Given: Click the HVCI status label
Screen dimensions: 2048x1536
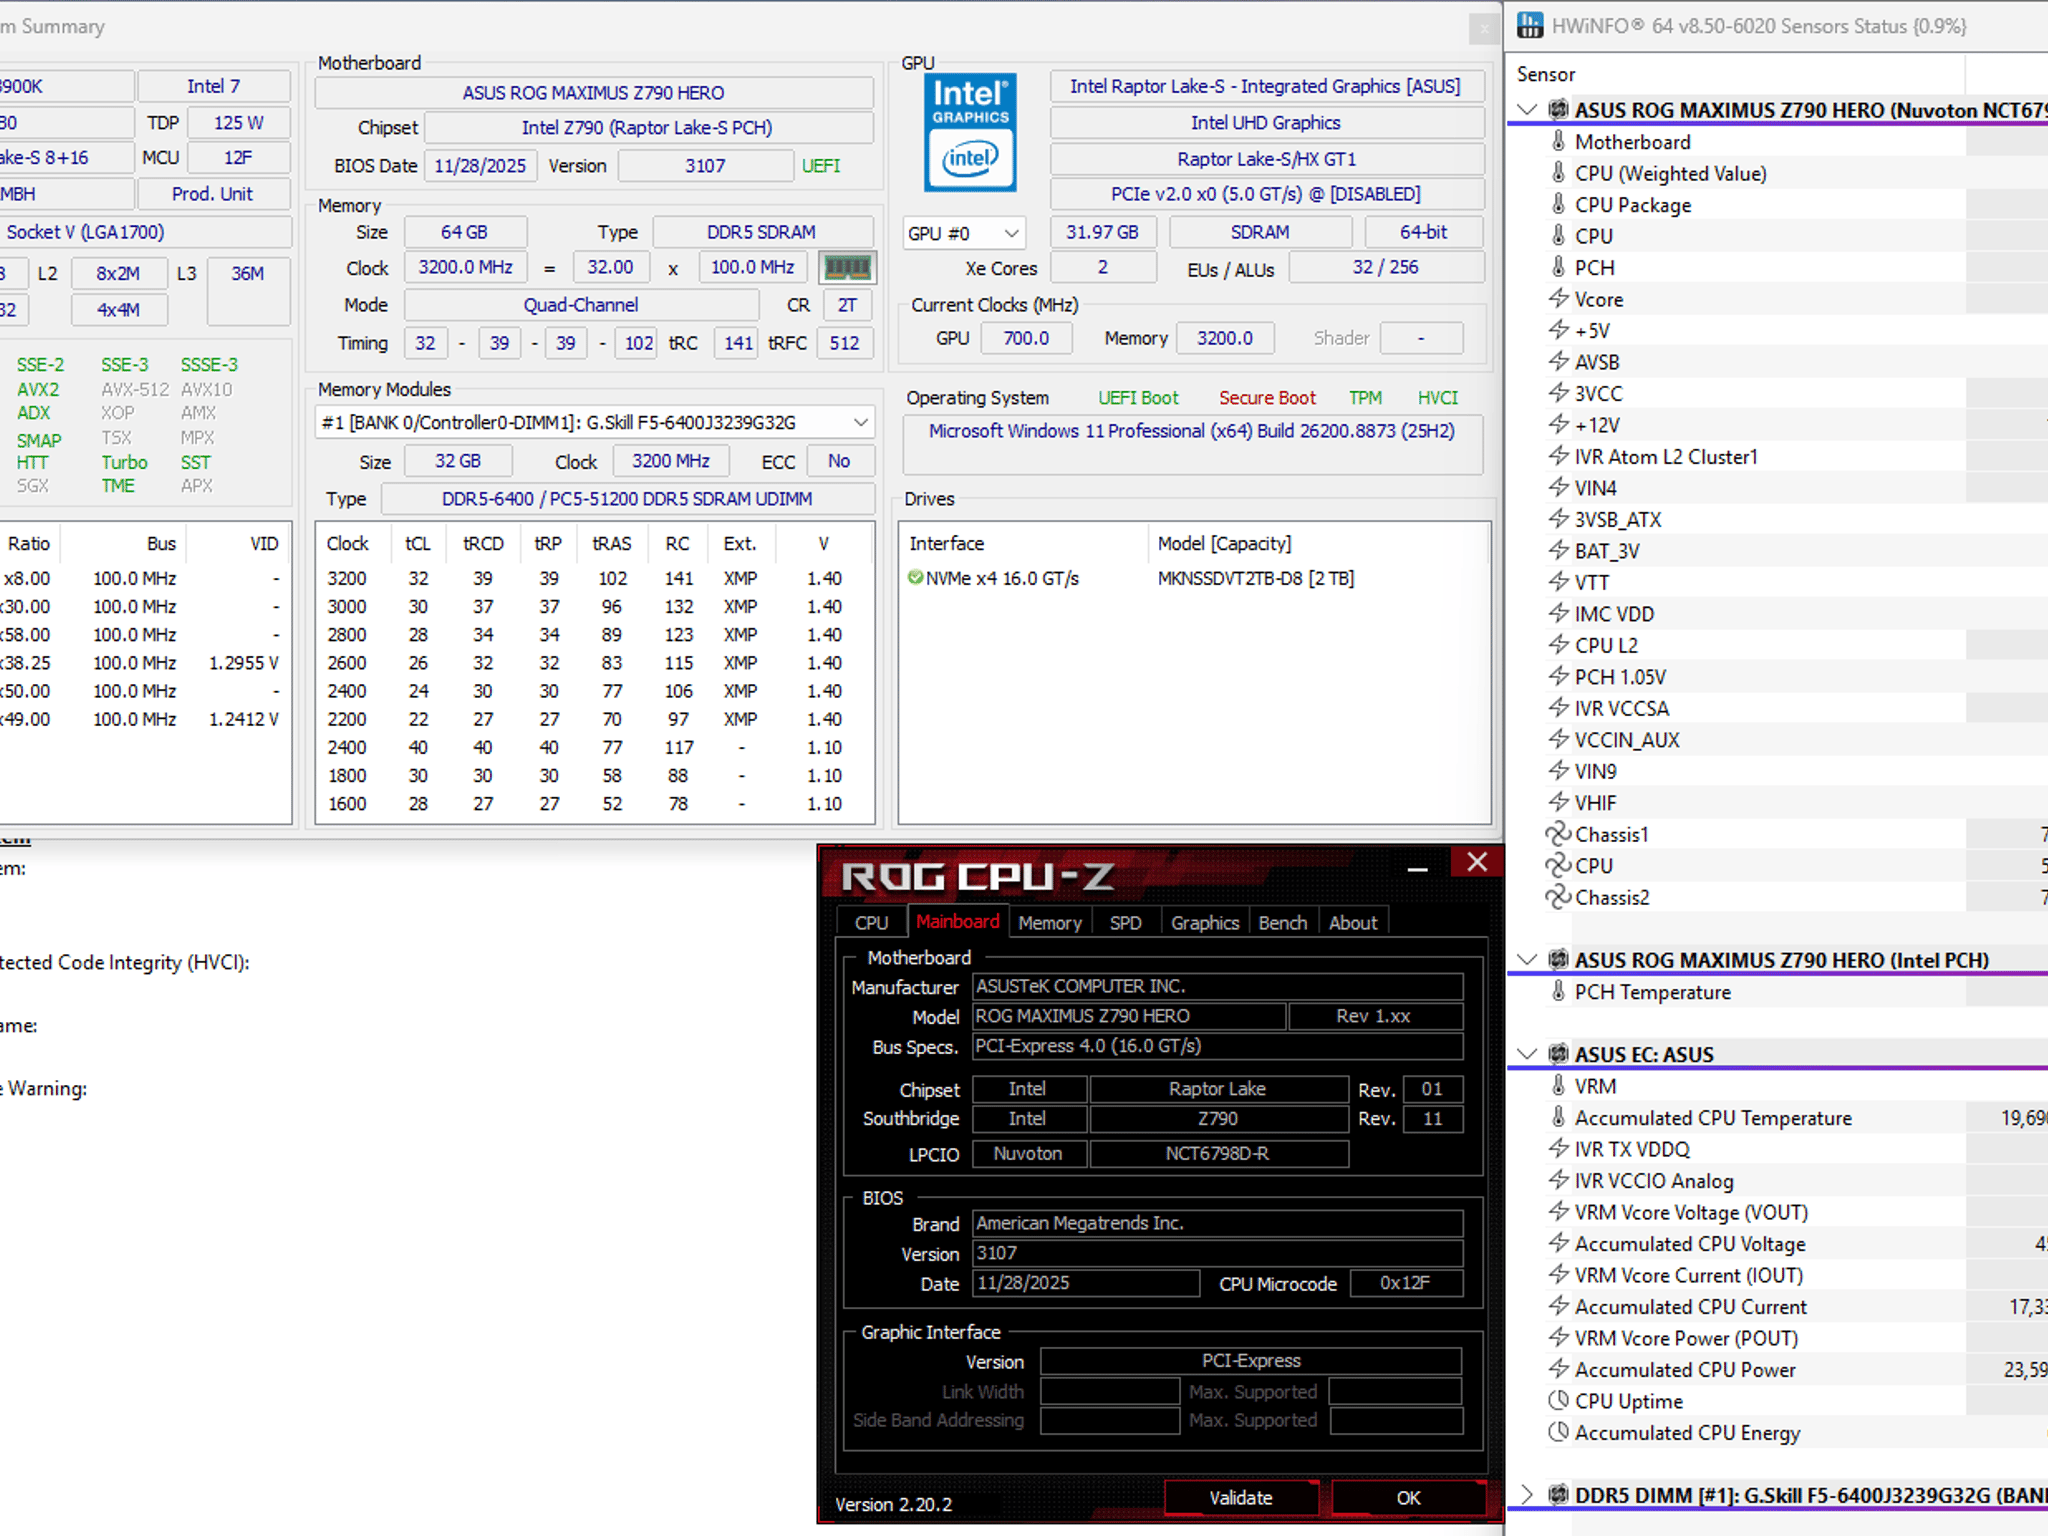Looking at the screenshot, I should 1438,398.
